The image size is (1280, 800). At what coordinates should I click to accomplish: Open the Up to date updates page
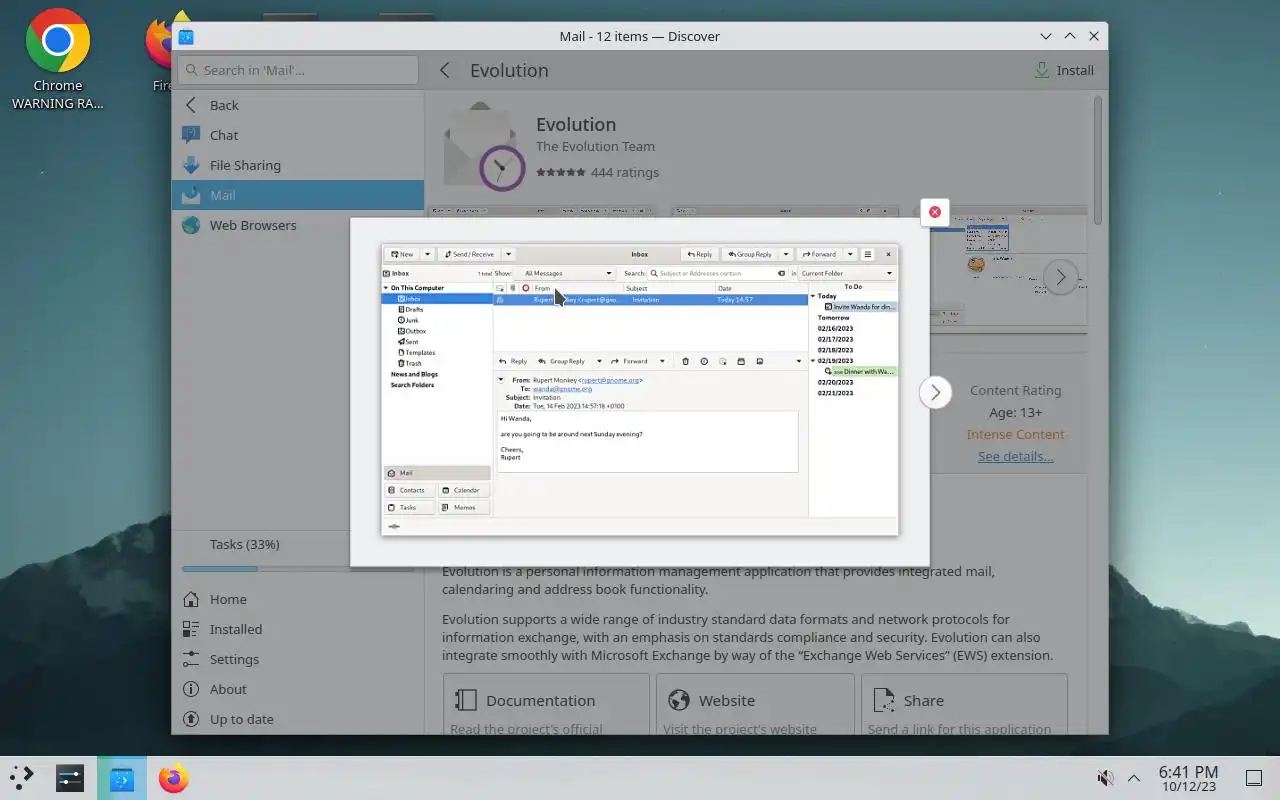298,719
